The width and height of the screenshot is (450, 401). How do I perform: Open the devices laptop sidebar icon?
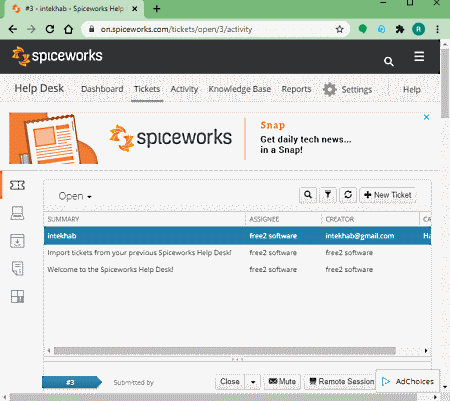click(17, 213)
